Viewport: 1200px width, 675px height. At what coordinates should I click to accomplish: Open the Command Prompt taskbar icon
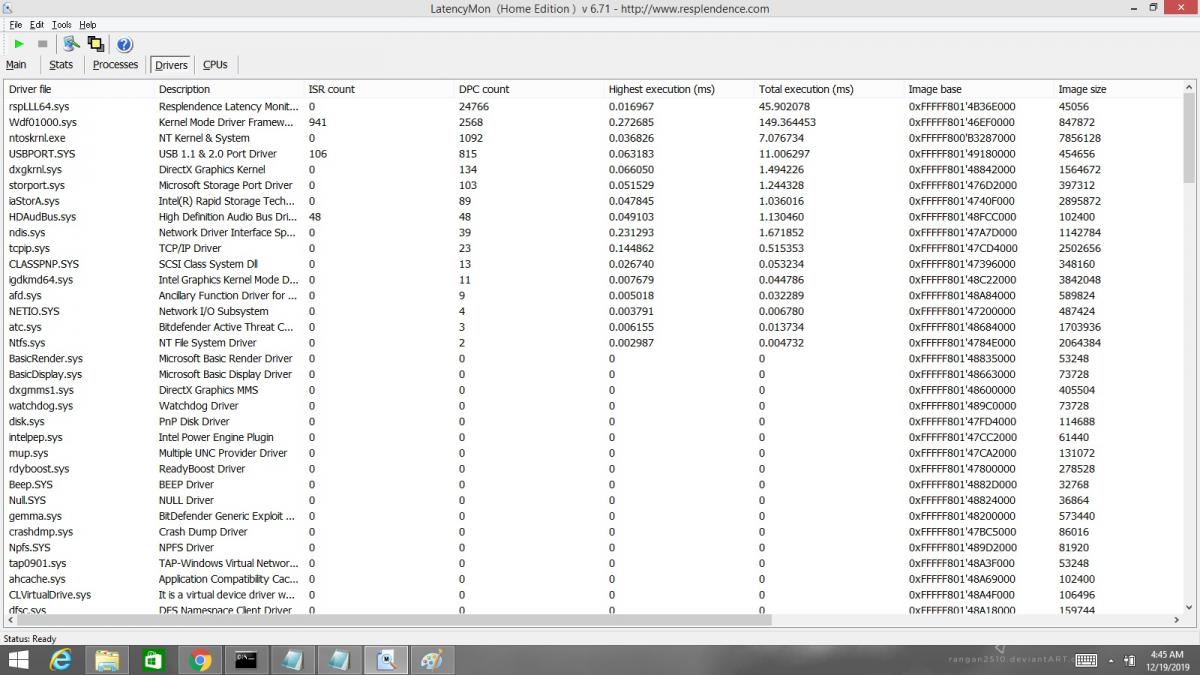(246, 660)
